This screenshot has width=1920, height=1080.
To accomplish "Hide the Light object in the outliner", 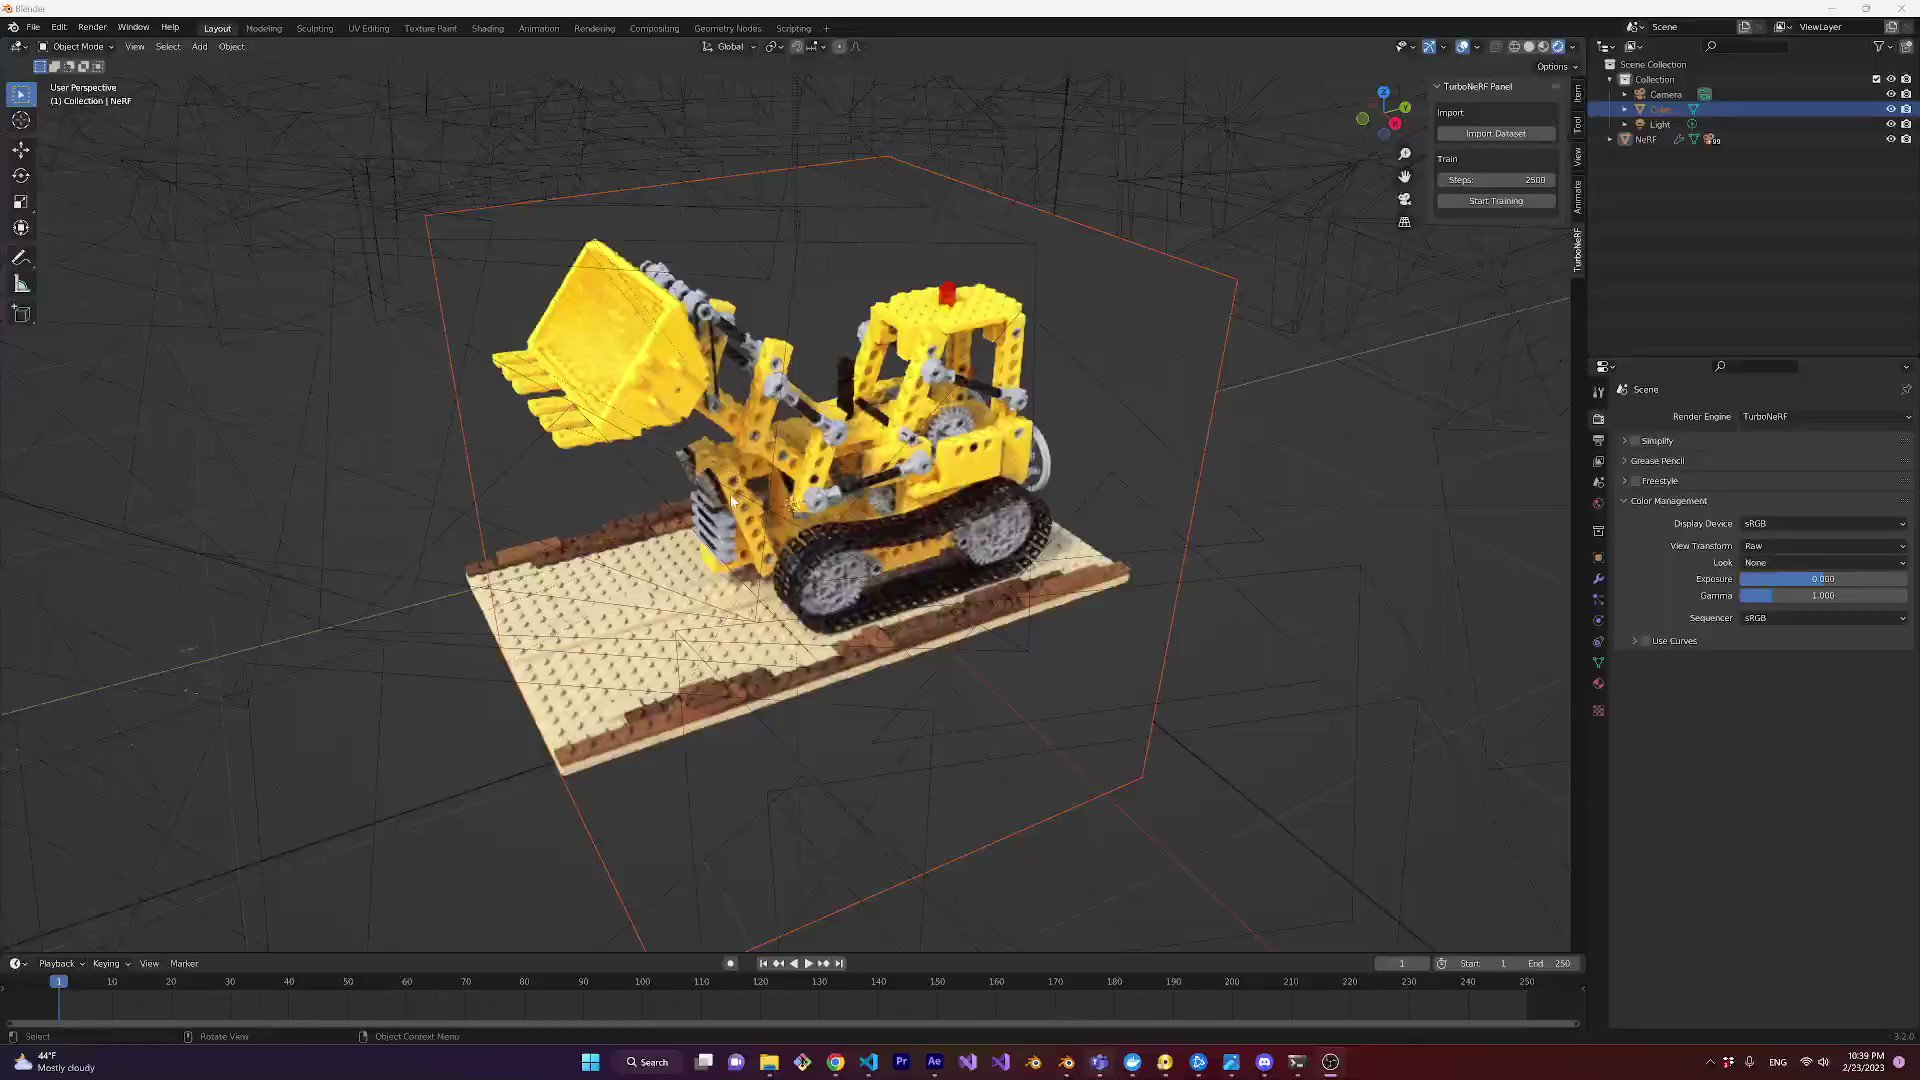I will (x=1890, y=124).
